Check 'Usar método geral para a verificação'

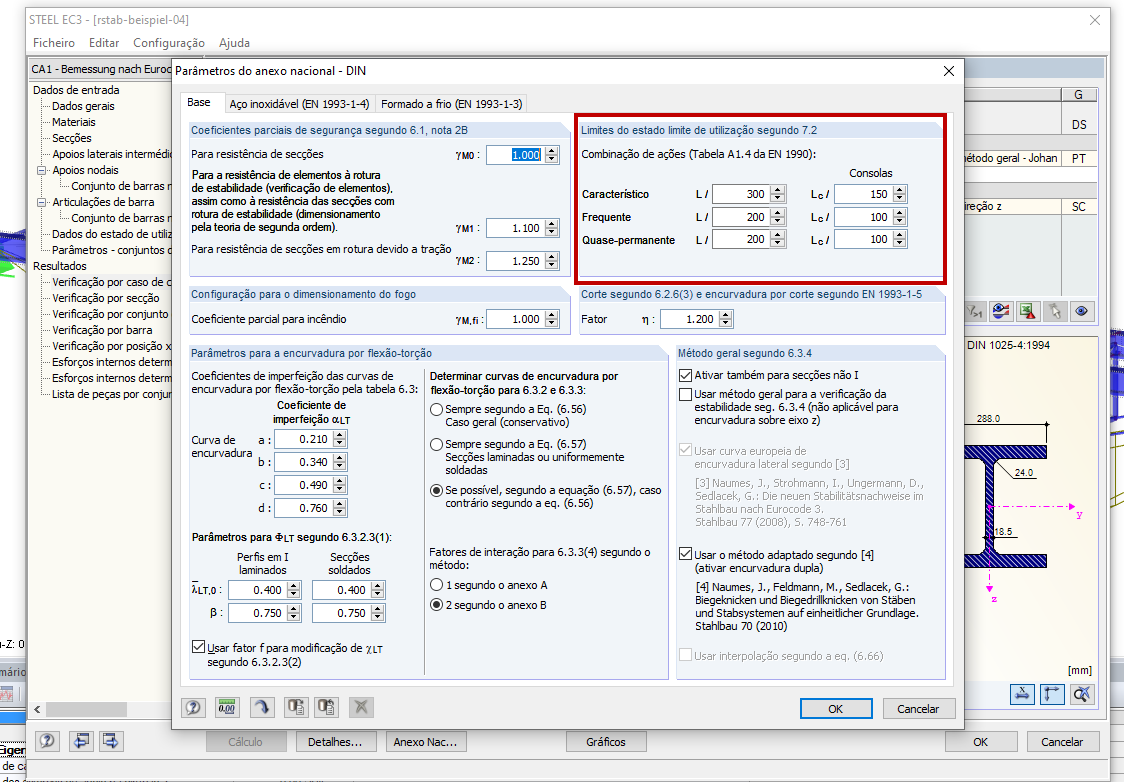tap(685, 394)
